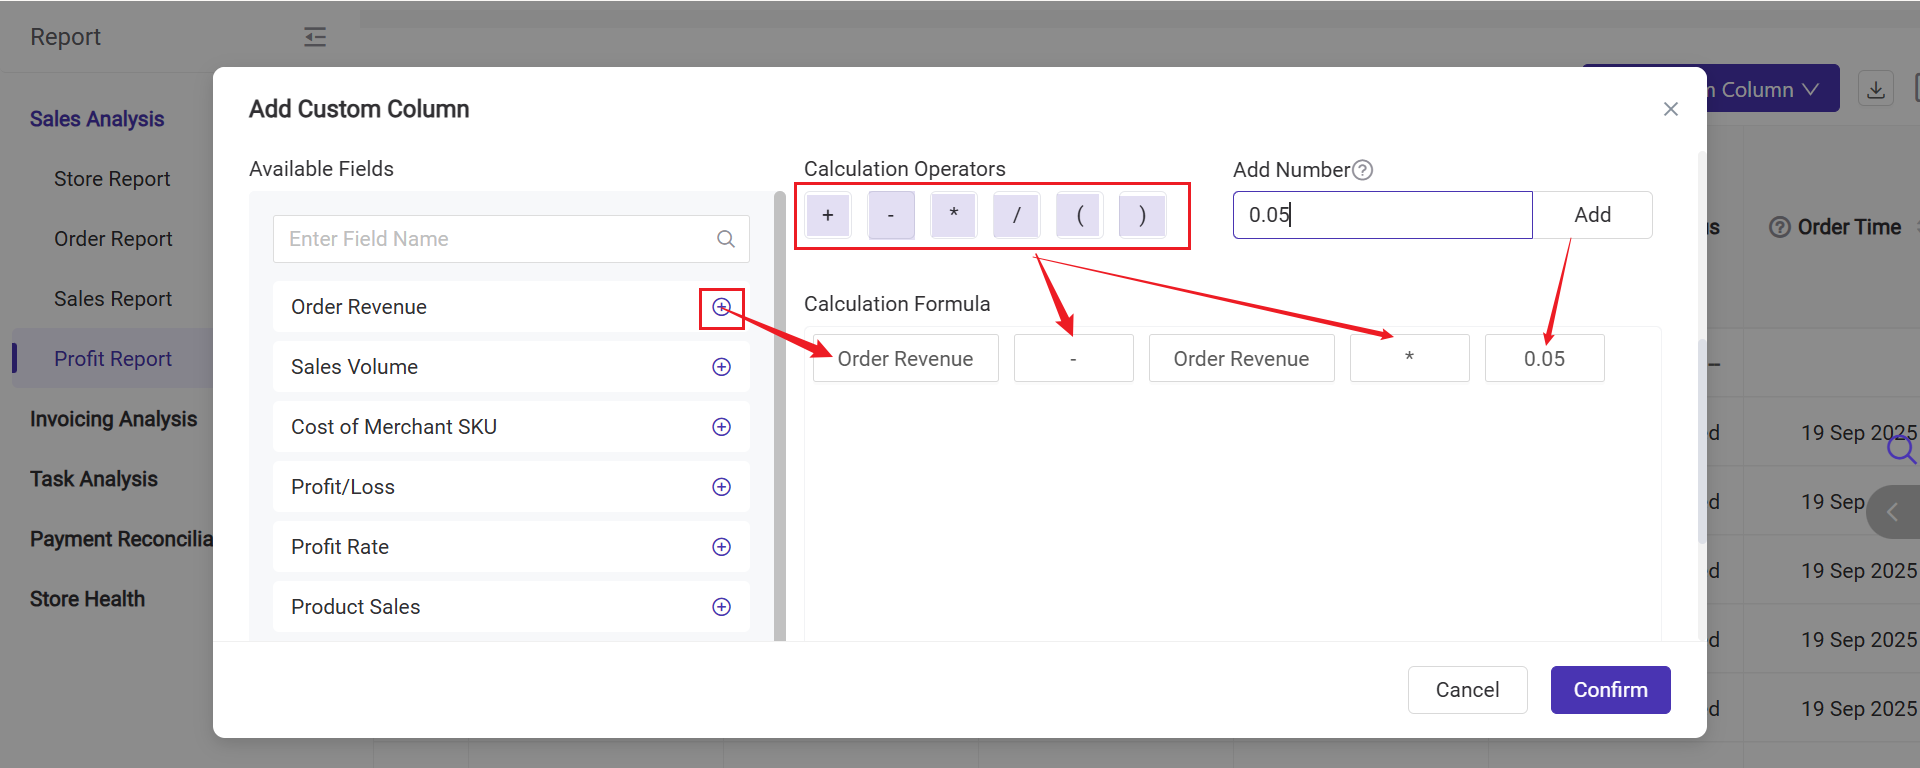Open Store Report in sidebar
Screen dimensions: 1920x768
click(x=112, y=179)
